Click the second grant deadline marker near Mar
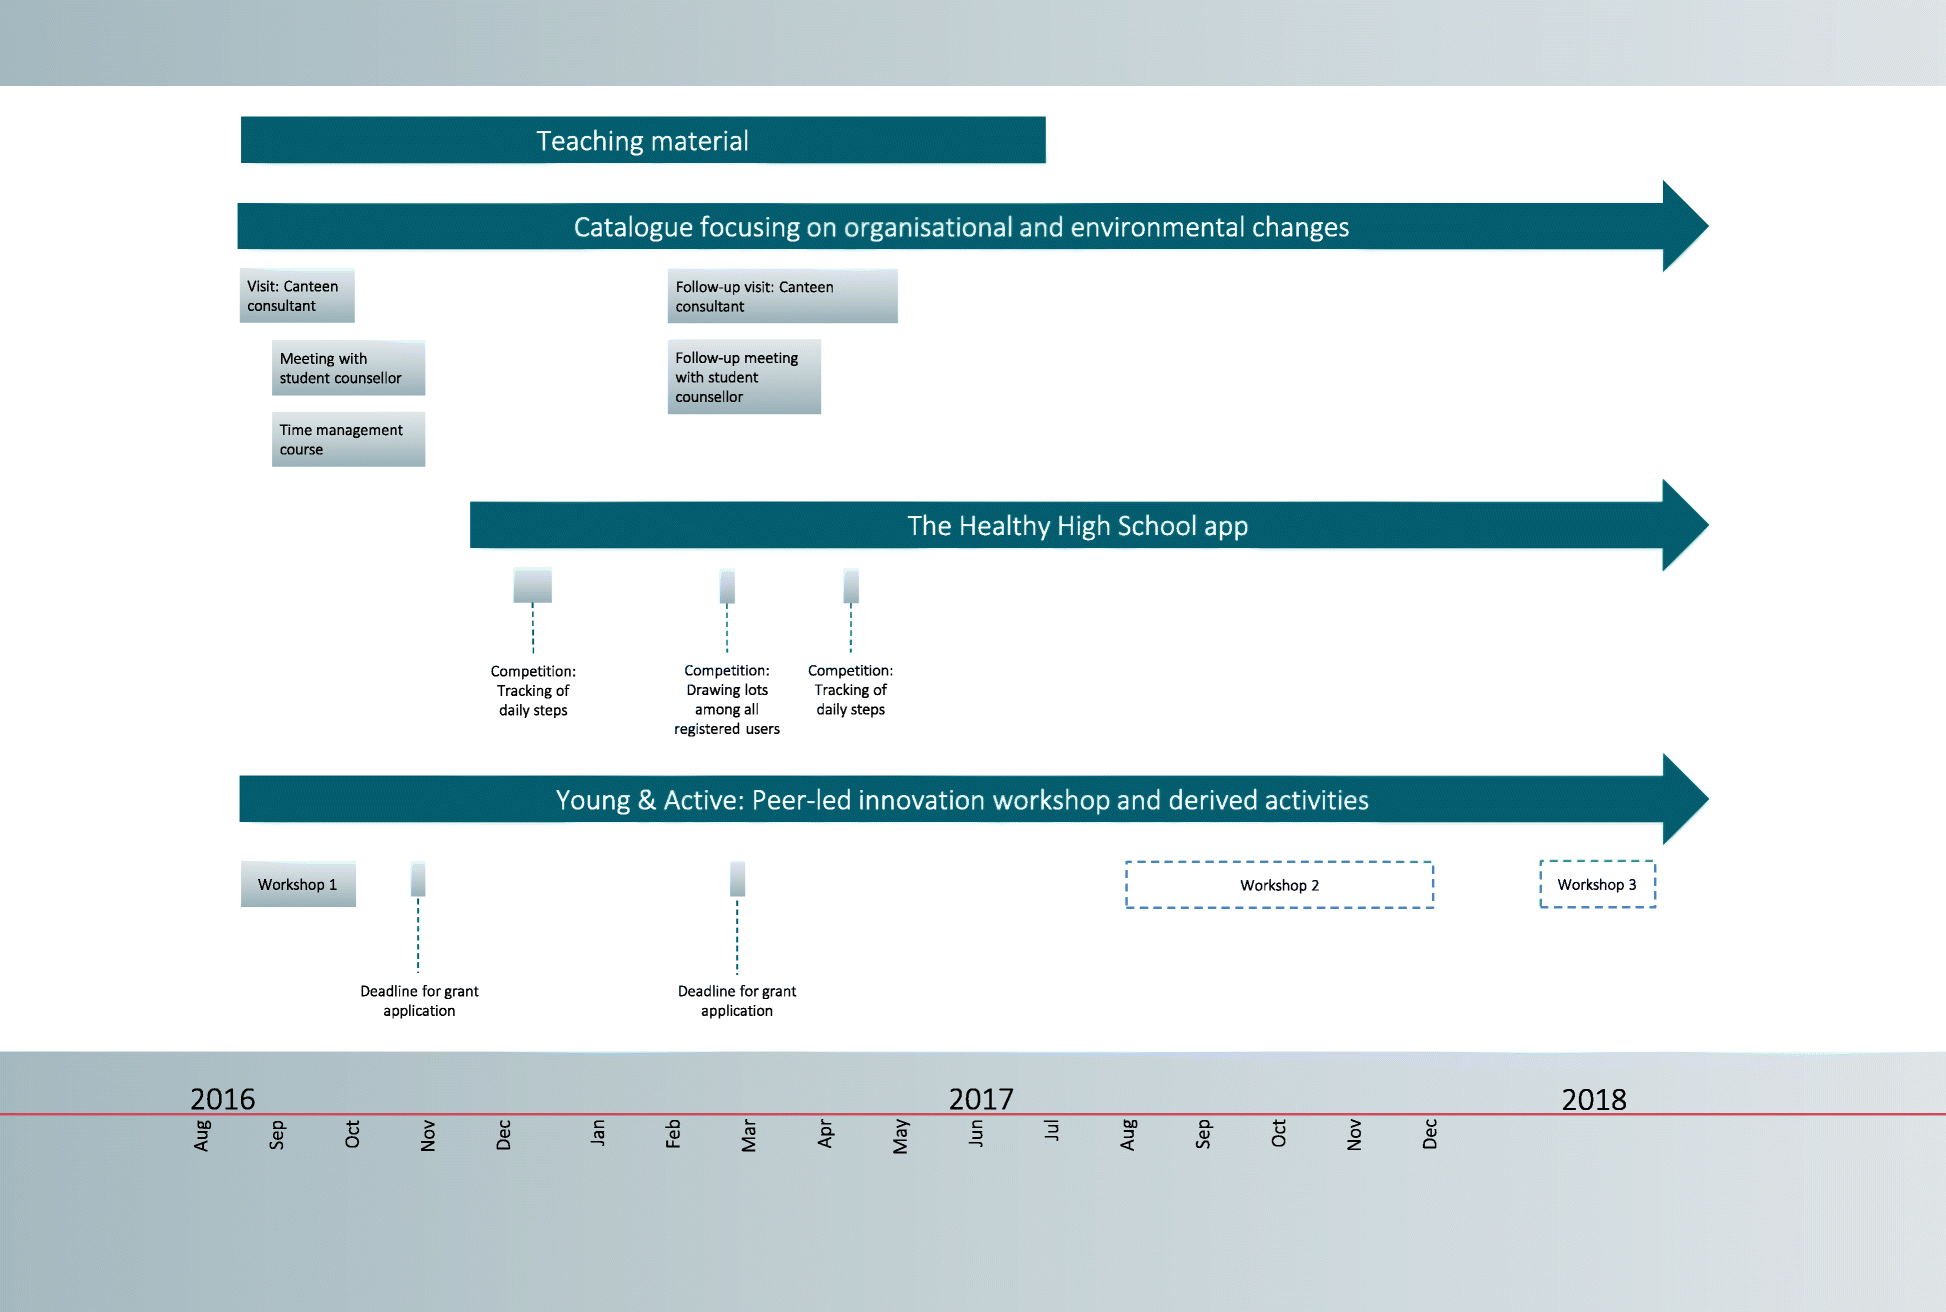The height and width of the screenshot is (1312, 1946). 737,879
